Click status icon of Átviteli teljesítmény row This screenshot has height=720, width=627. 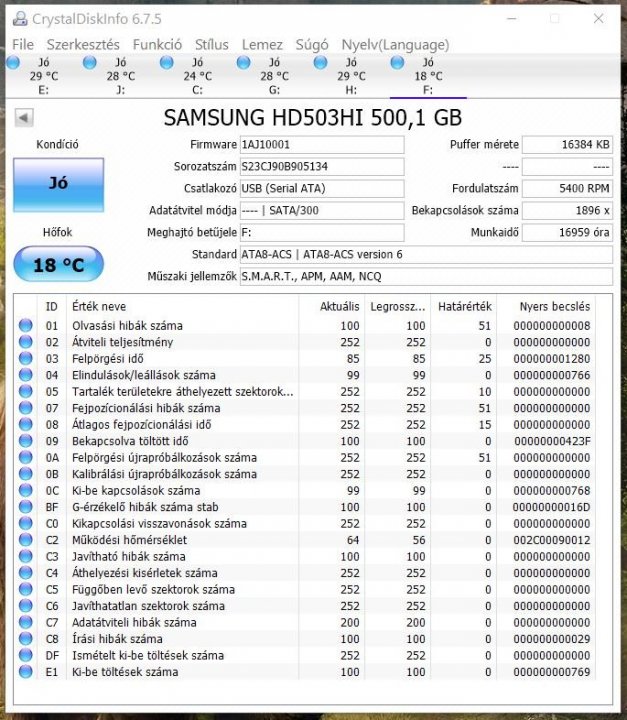26,342
